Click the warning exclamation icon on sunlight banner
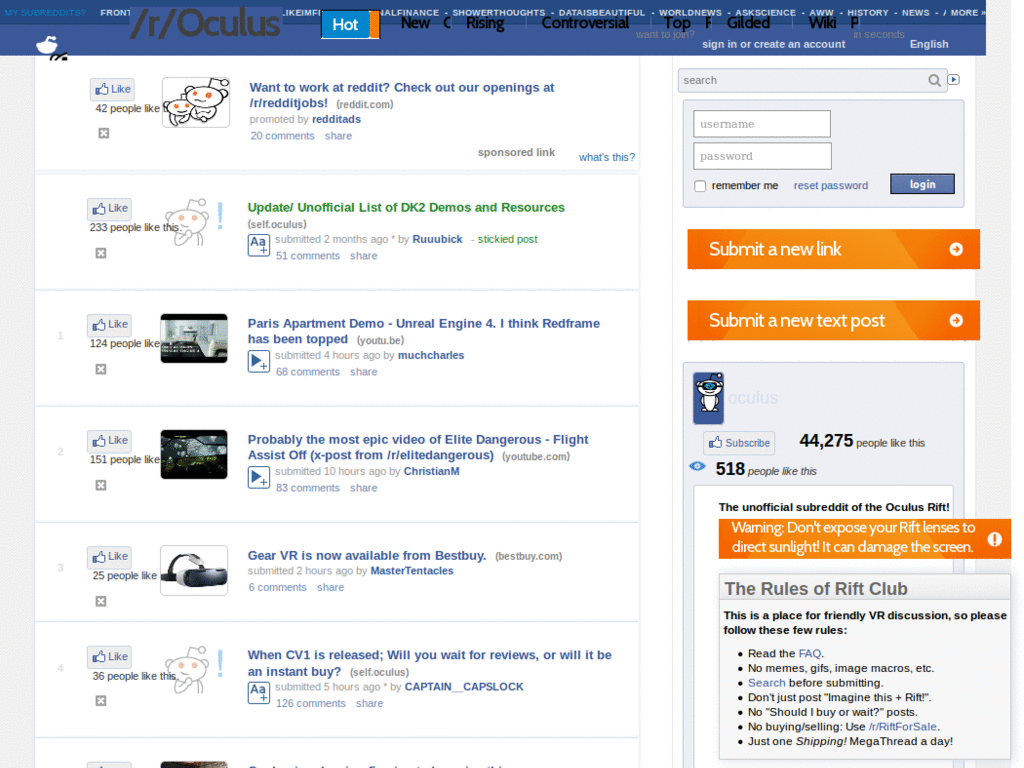Screen dimensions: 1024x768 coord(995,539)
